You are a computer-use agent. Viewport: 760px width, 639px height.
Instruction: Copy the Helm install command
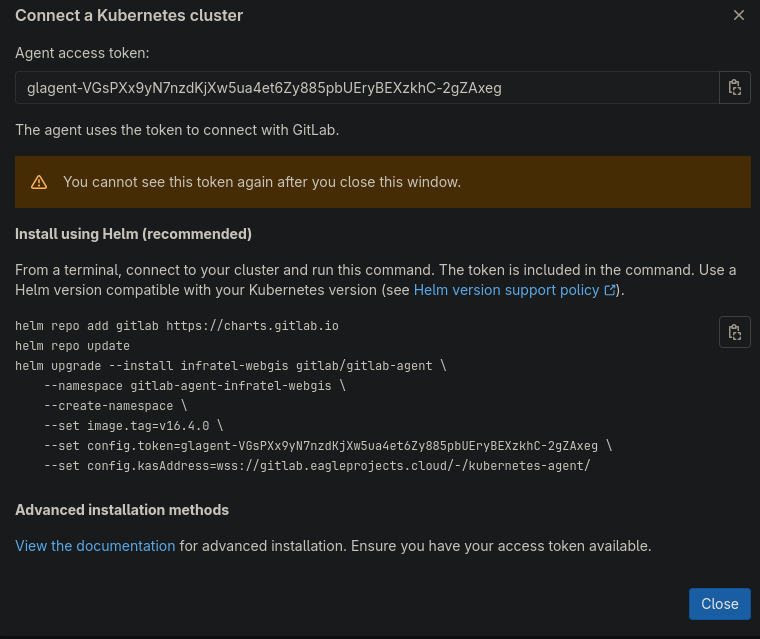[x=735, y=332]
